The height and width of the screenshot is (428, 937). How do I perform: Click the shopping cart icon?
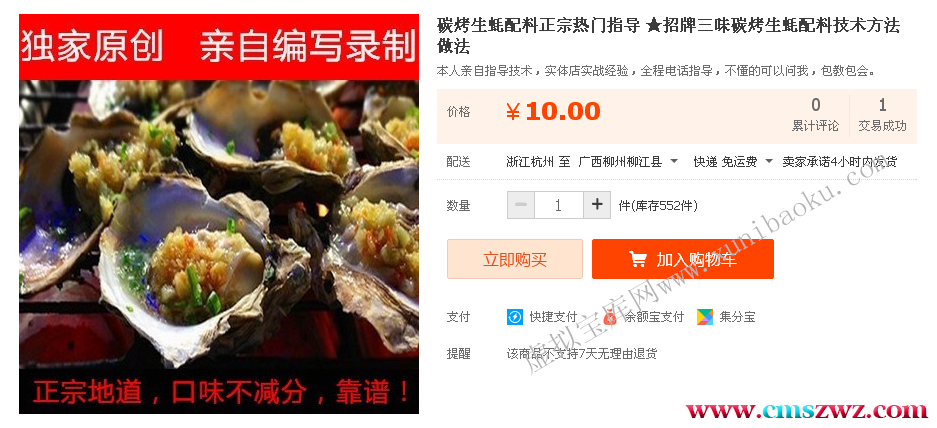(x=638, y=259)
